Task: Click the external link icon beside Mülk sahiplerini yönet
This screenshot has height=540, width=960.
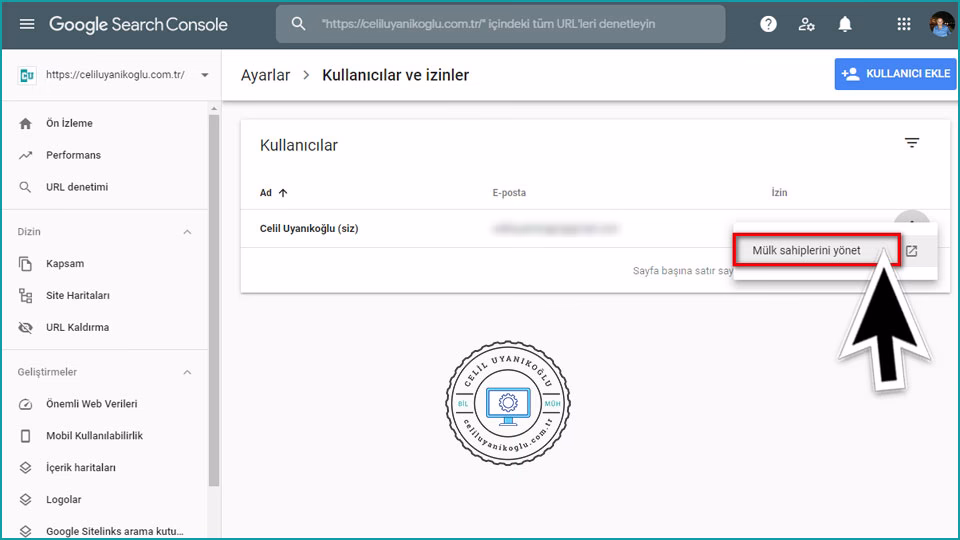Action: pyautogui.click(x=911, y=251)
